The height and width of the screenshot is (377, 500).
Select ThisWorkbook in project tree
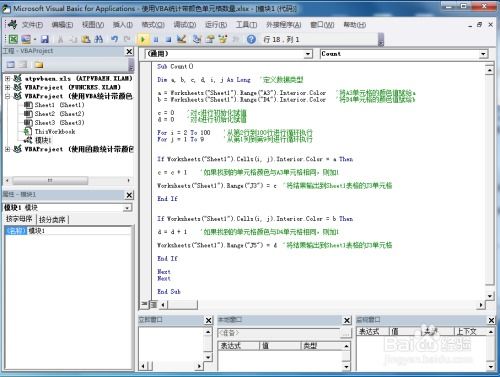pyautogui.click(x=55, y=132)
